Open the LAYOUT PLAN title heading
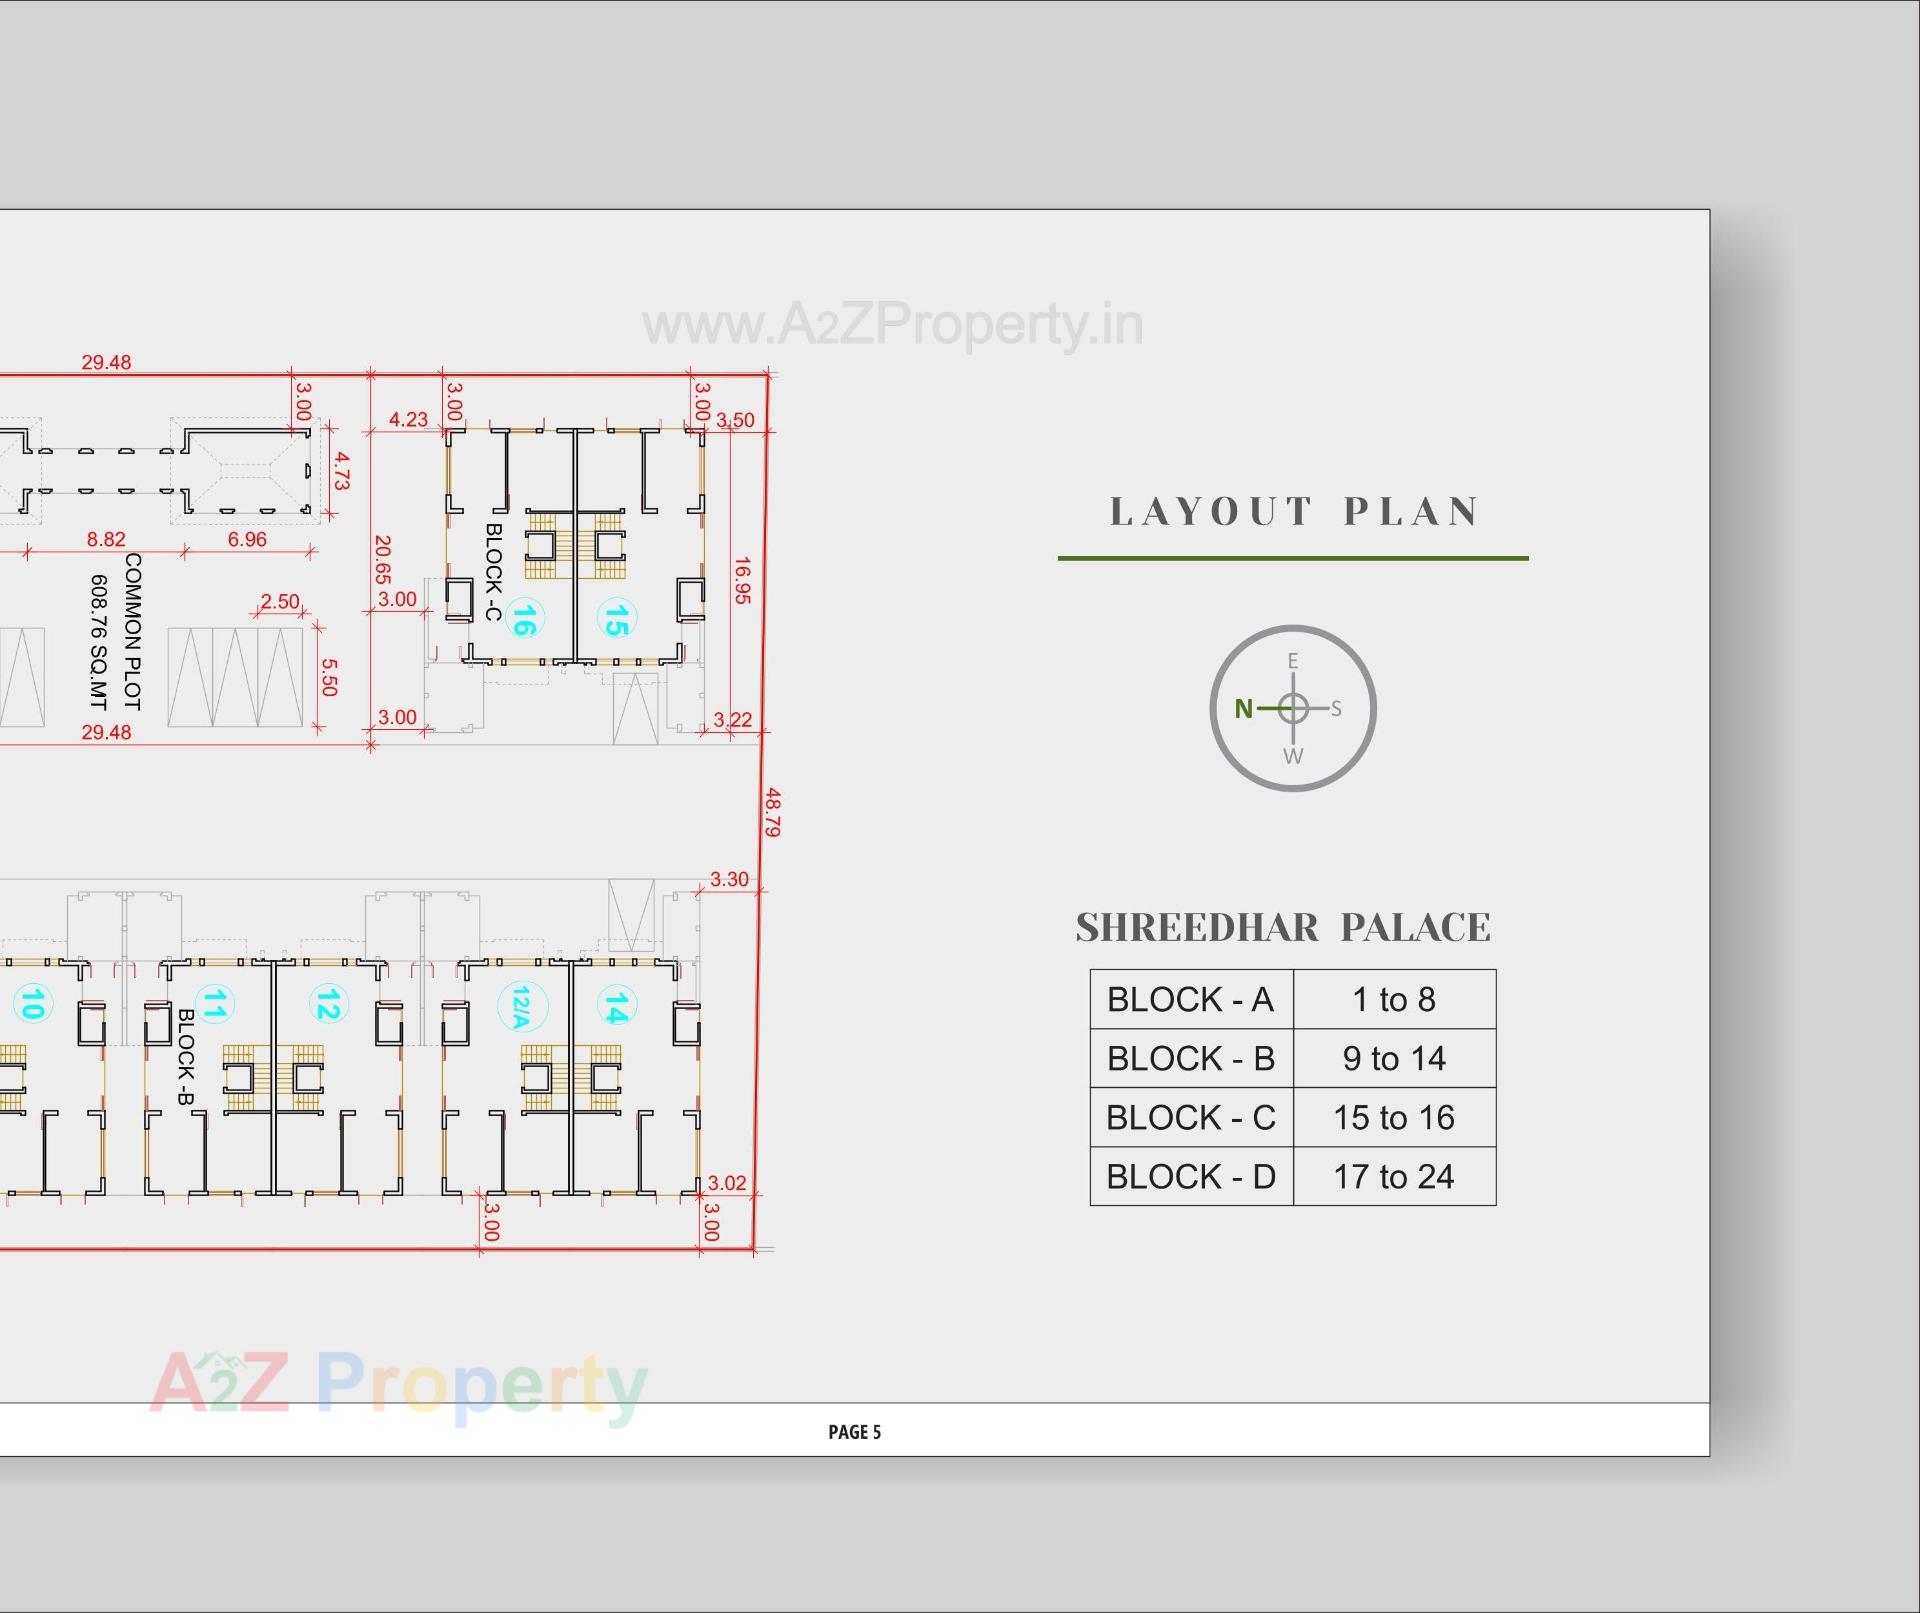Screen dimensions: 1920x1613 pos(1293,512)
